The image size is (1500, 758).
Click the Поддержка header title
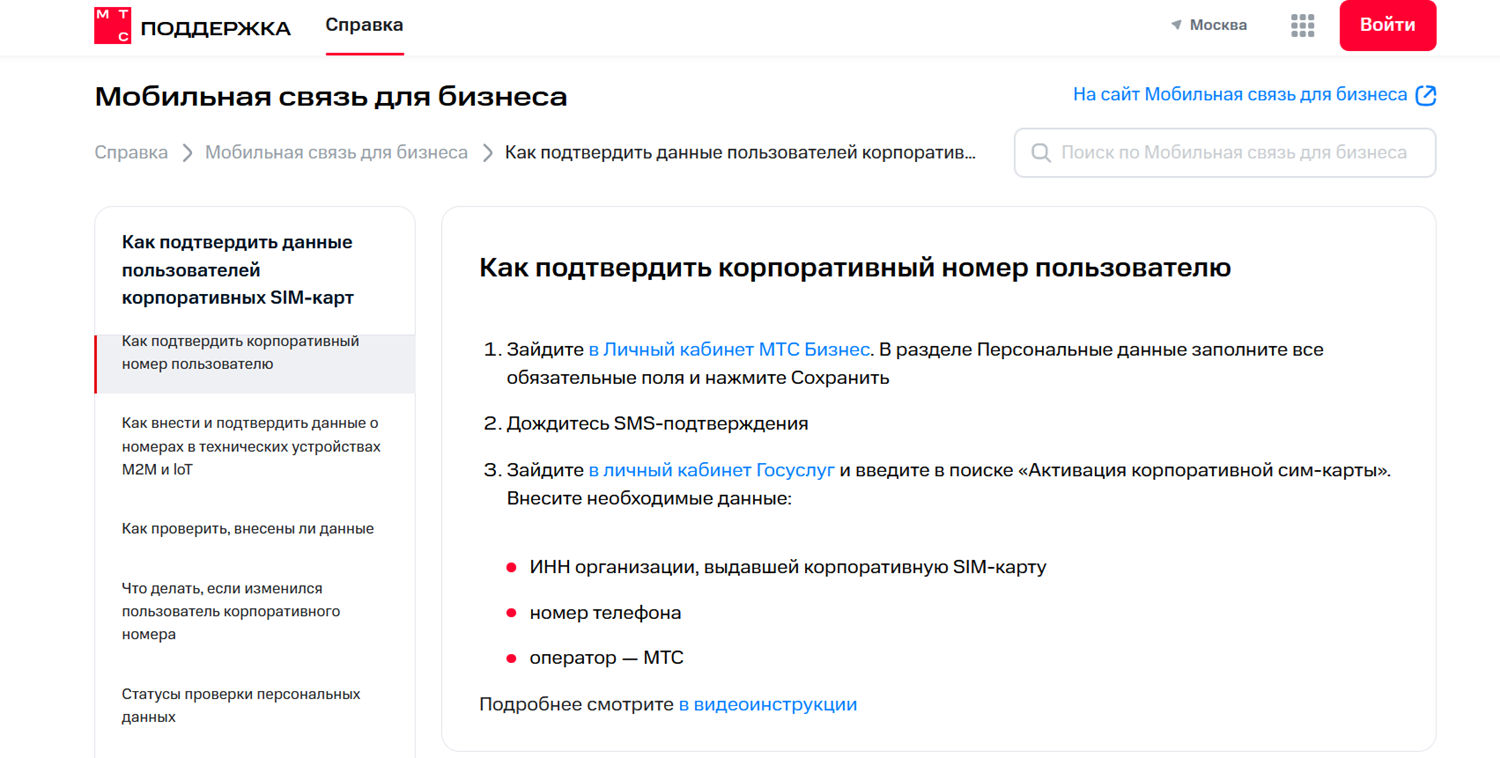(216, 28)
